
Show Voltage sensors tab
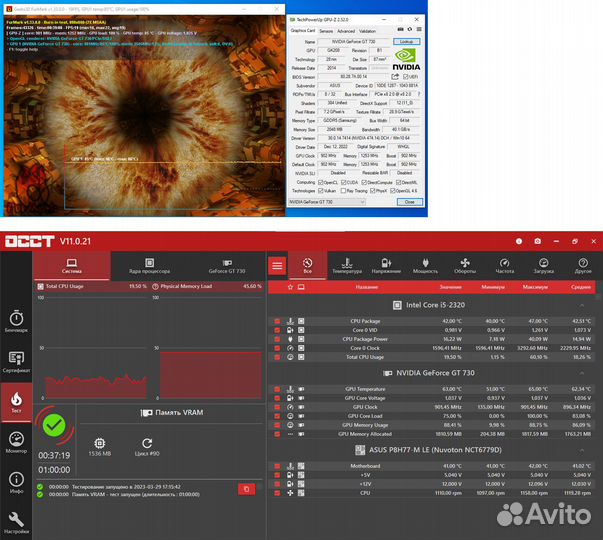(386, 266)
